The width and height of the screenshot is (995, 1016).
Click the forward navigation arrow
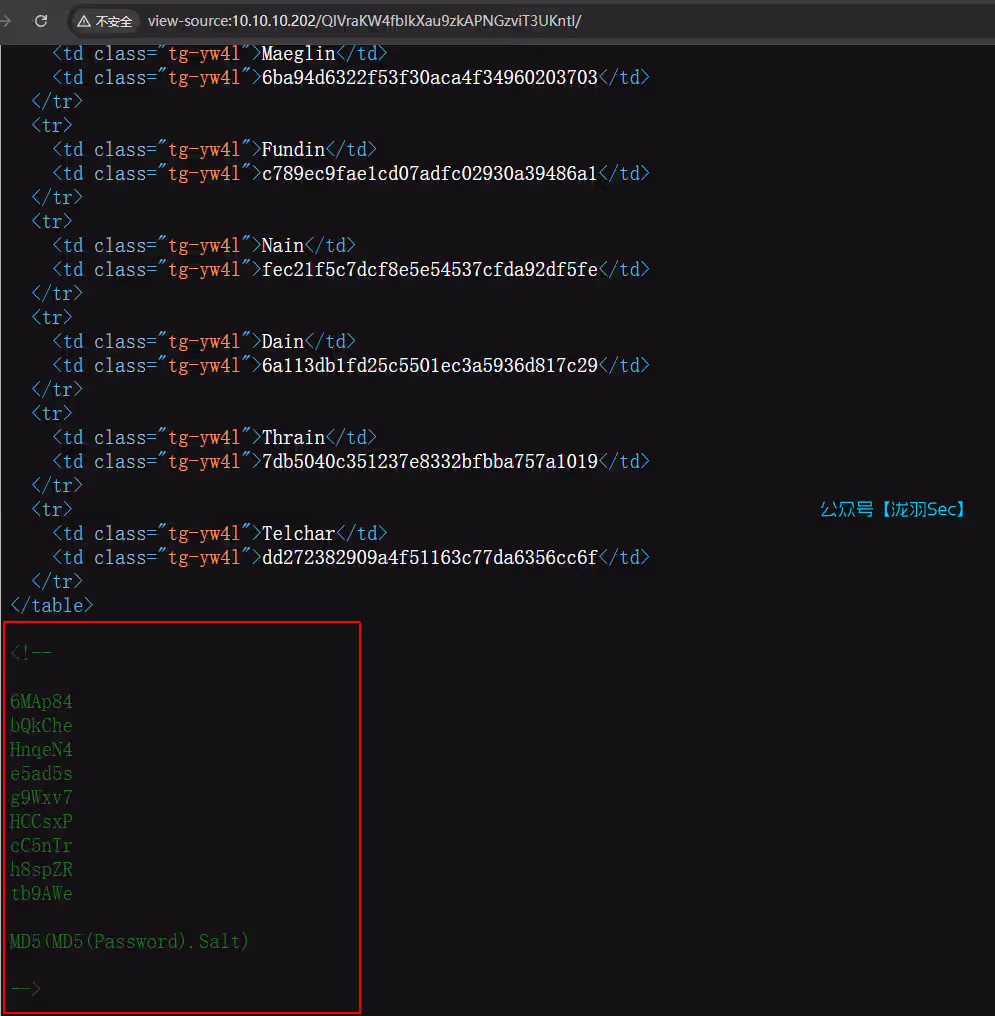coord(6,21)
